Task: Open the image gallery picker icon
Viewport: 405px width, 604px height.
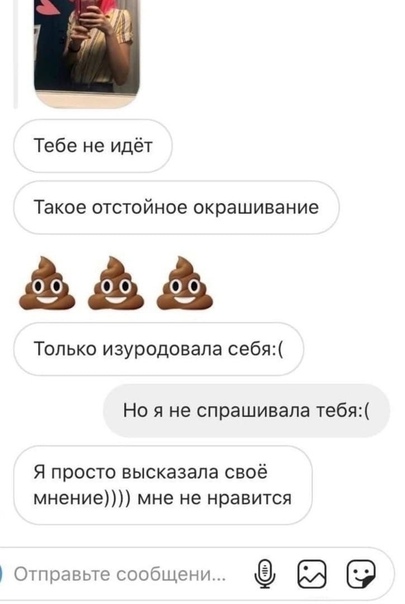Action: coord(312,574)
